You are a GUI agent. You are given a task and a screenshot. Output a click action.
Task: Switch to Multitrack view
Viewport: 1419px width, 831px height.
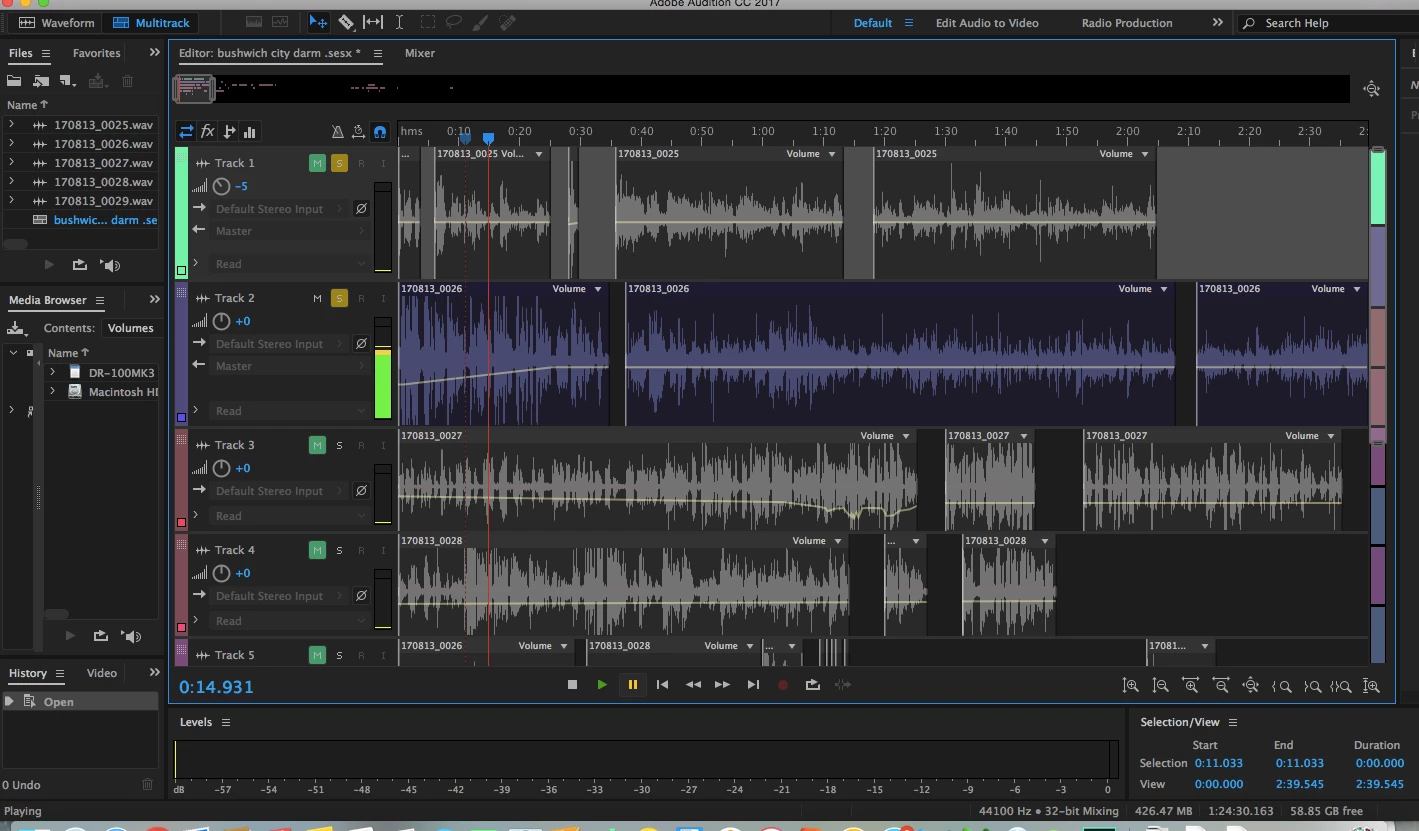tap(152, 22)
